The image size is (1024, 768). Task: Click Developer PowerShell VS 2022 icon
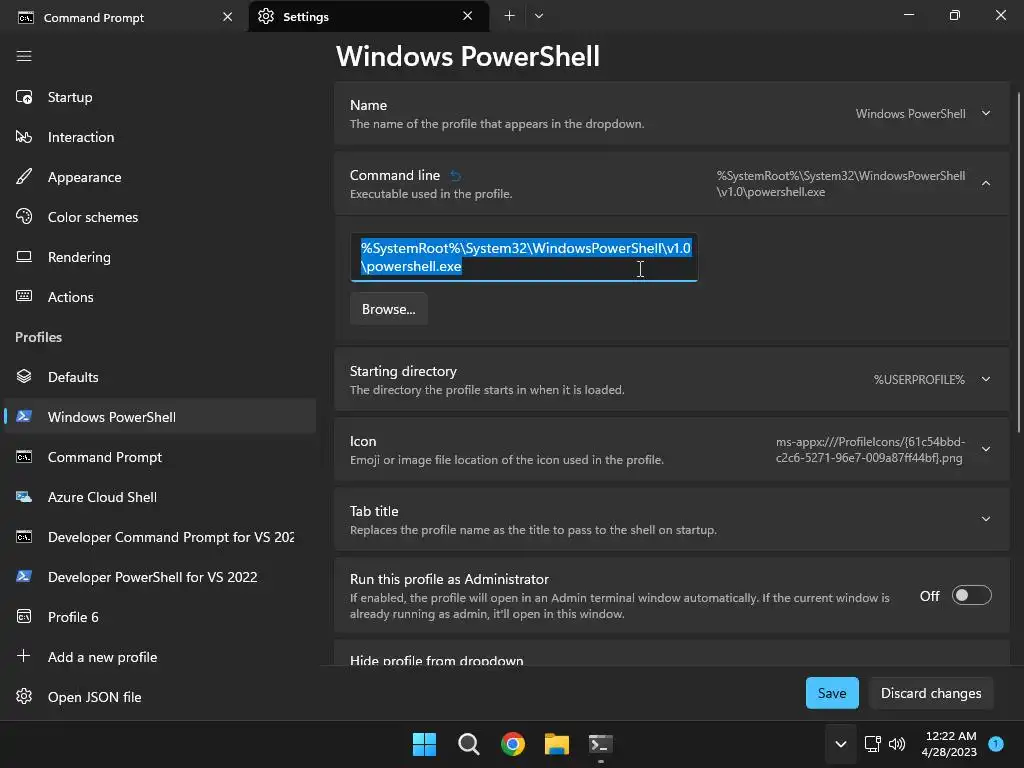(x=24, y=577)
